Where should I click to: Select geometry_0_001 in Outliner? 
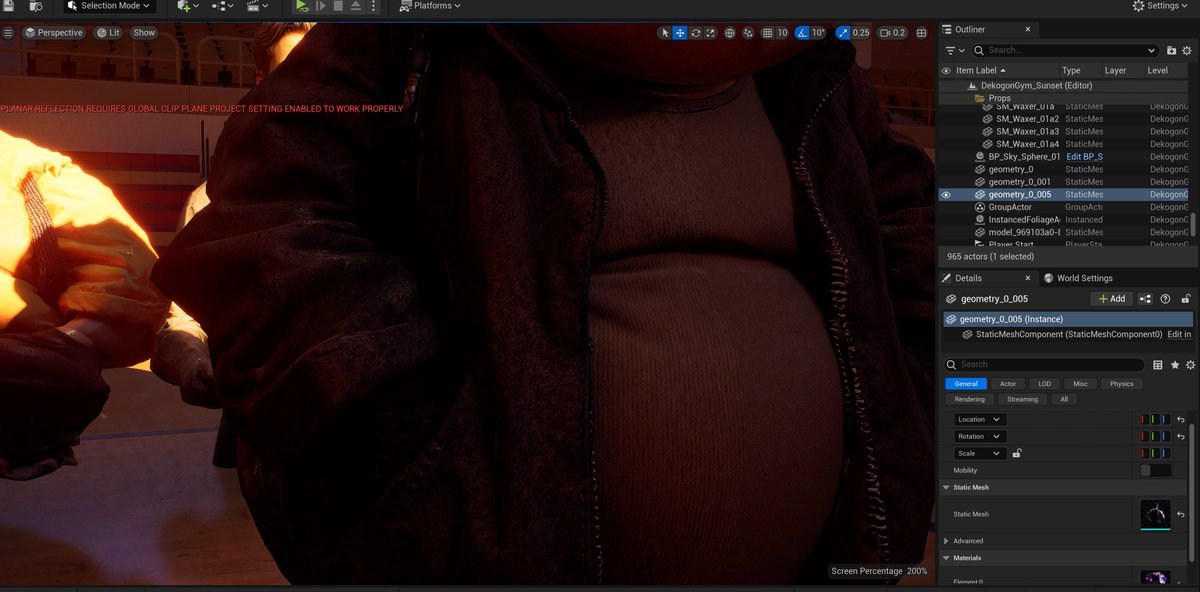[x=1019, y=182]
